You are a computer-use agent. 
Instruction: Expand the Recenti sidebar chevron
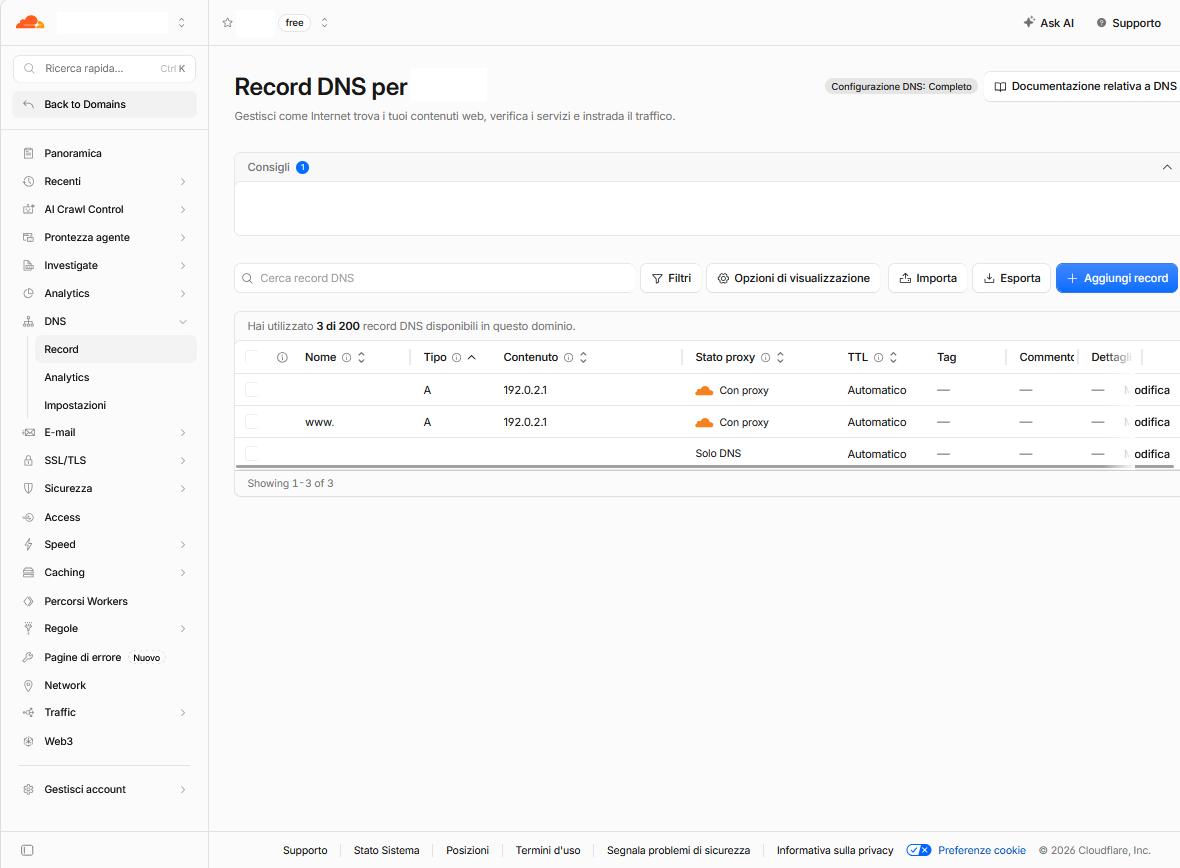coord(183,181)
